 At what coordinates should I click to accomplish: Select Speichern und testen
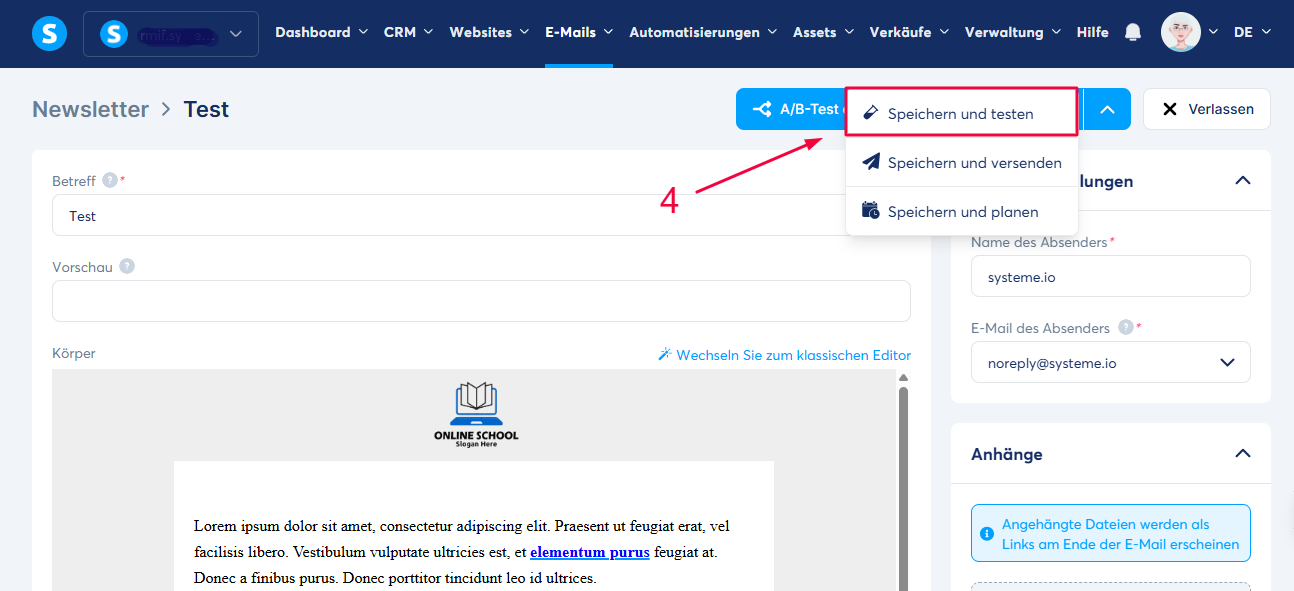tap(961, 113)
